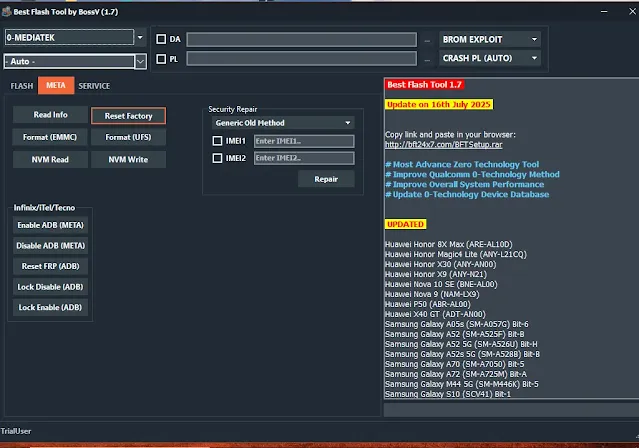Enable the DA checkbox
Viewport: 639px width, 448px height.
[161, 39]
